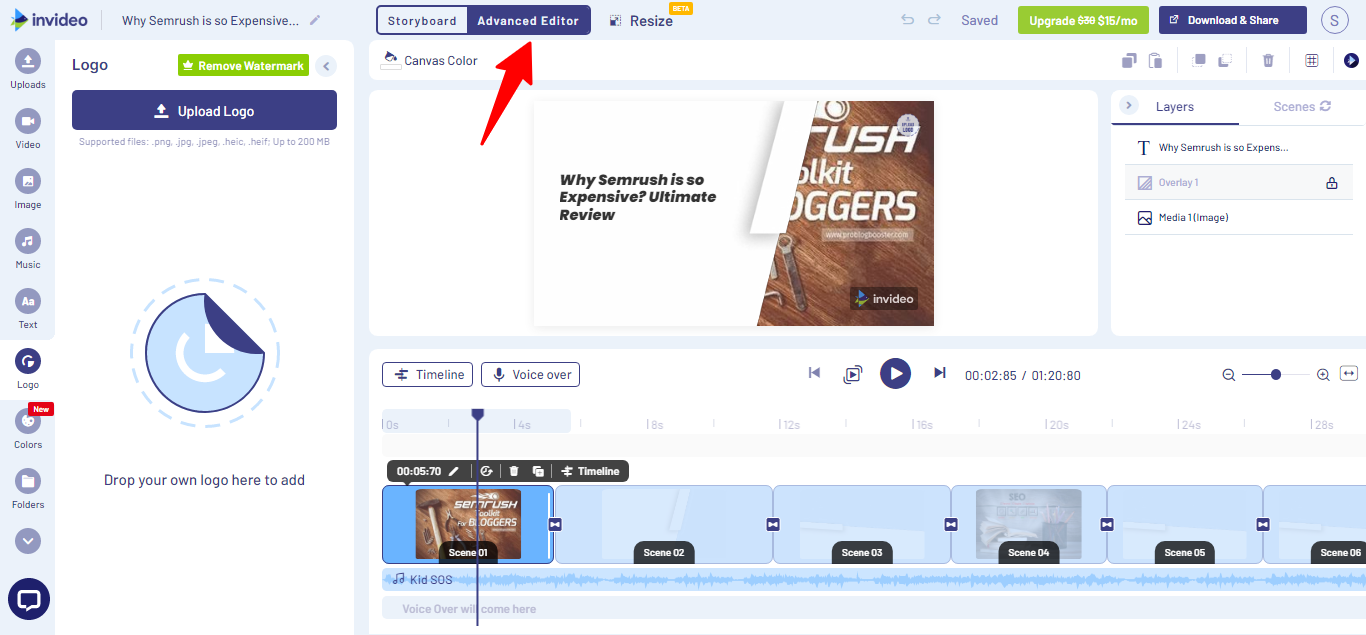The image size is (1366, 635).
Task: Click the timeline playhead marker
Action: [478, 414]
